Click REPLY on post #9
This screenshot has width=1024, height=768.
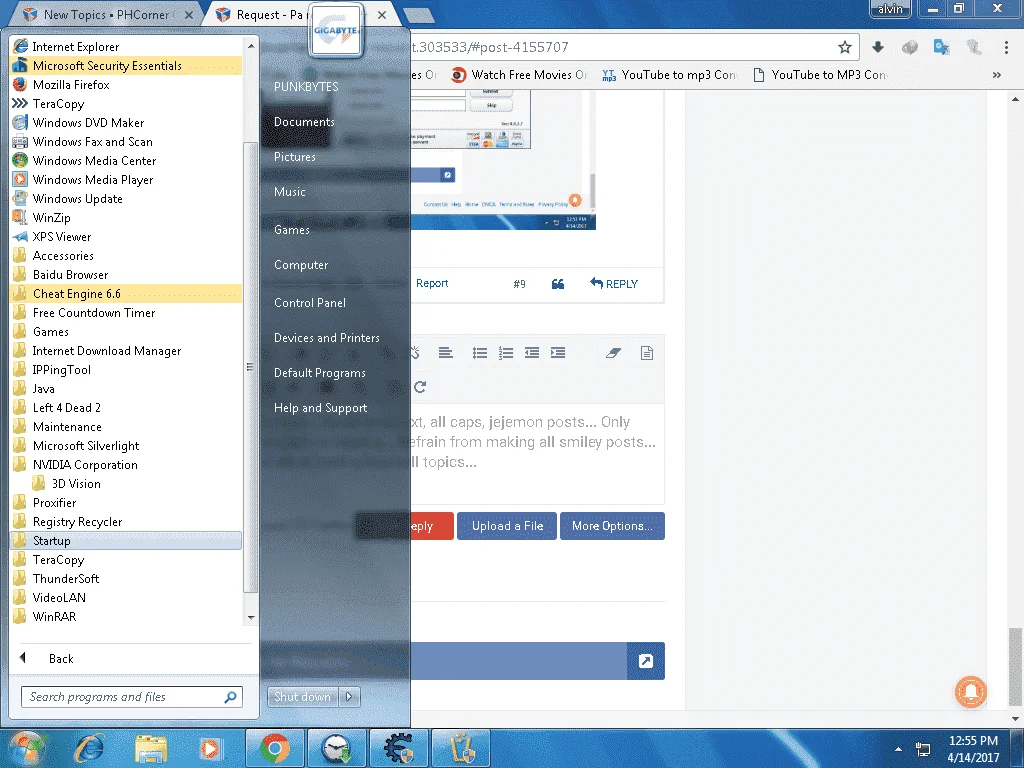614,283
